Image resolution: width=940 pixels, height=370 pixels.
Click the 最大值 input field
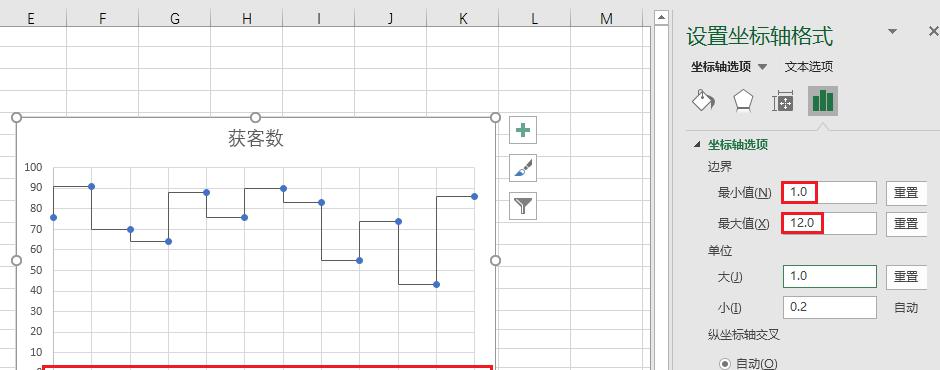point(830,223)
